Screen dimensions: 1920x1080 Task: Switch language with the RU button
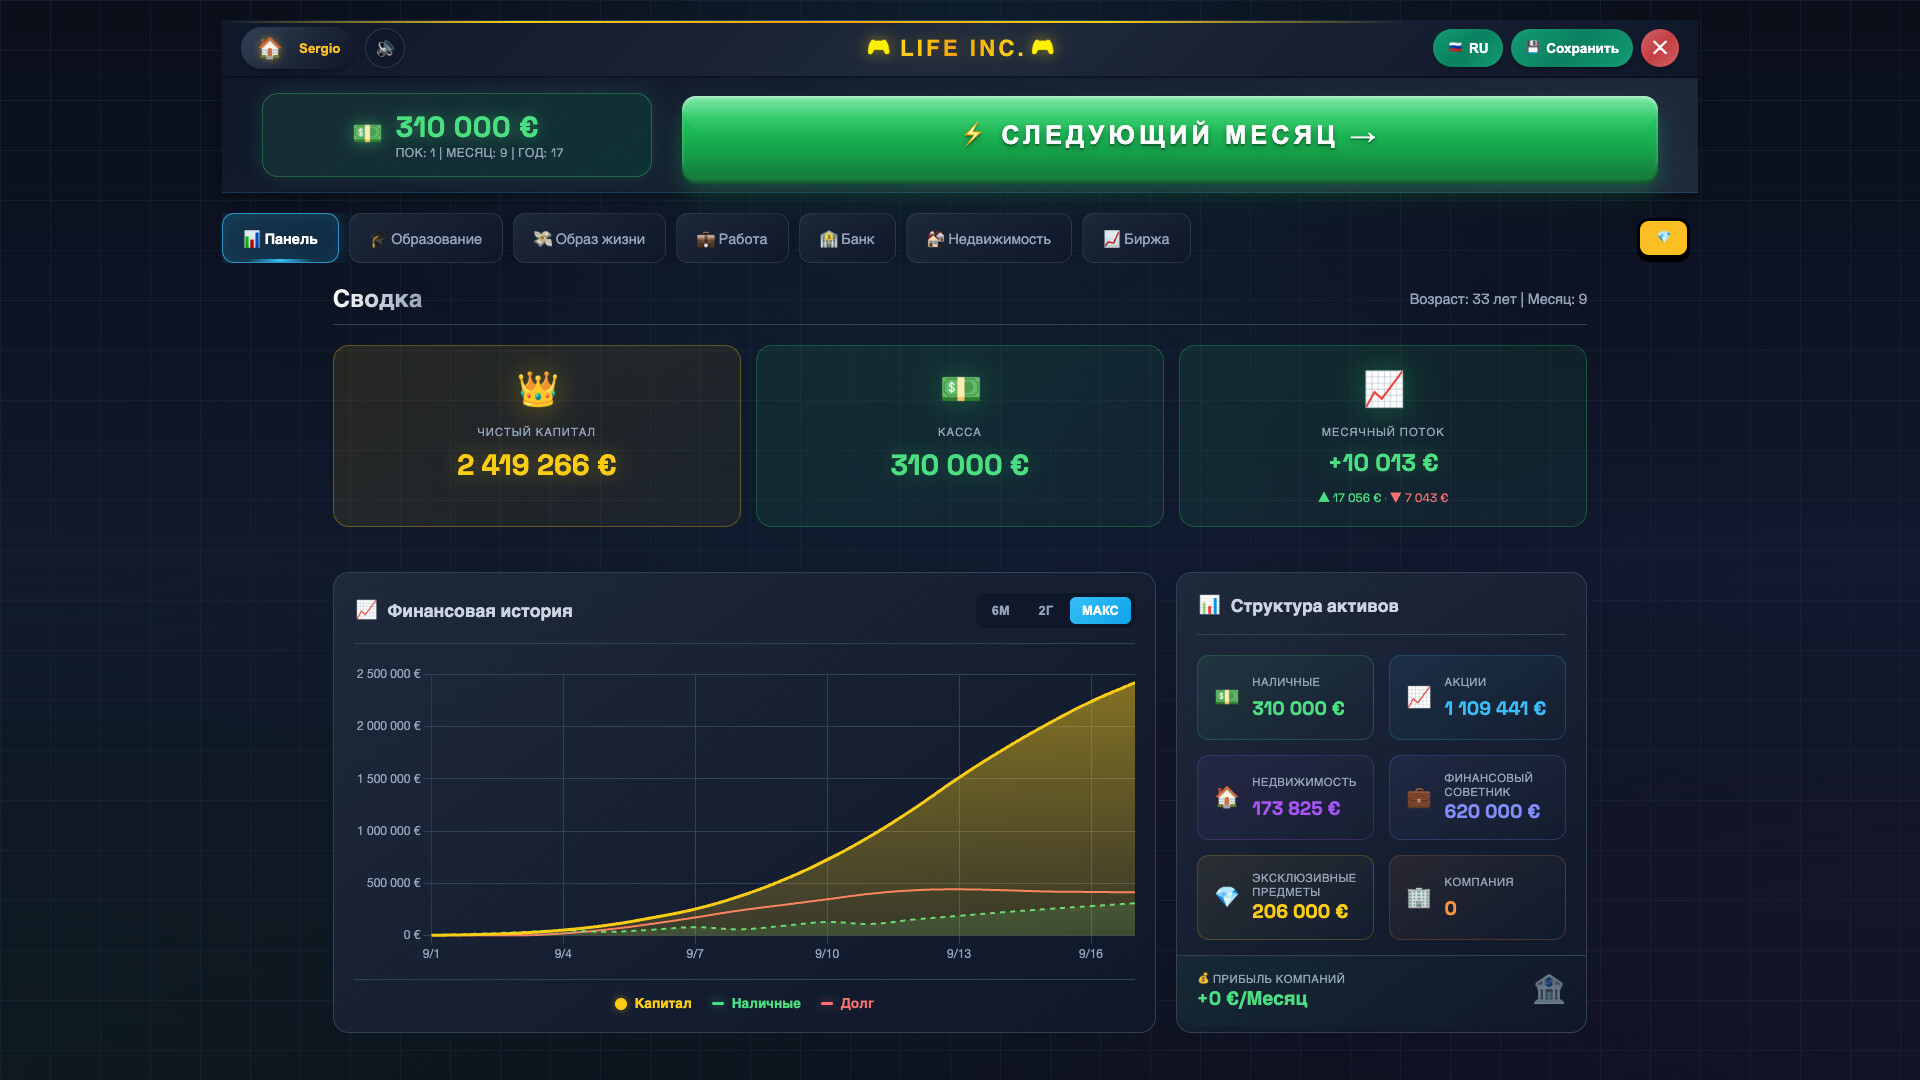1468,48
